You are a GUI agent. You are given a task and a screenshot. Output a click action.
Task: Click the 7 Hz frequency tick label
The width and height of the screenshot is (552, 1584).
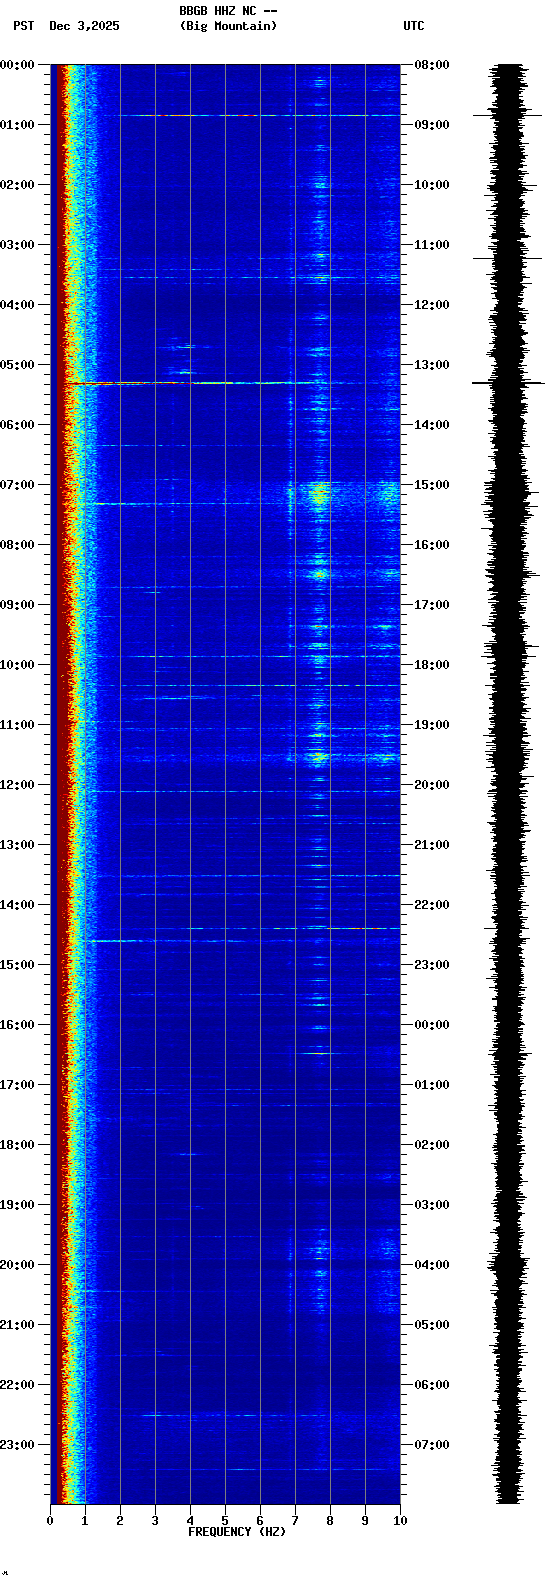[x=295, y=1521]
